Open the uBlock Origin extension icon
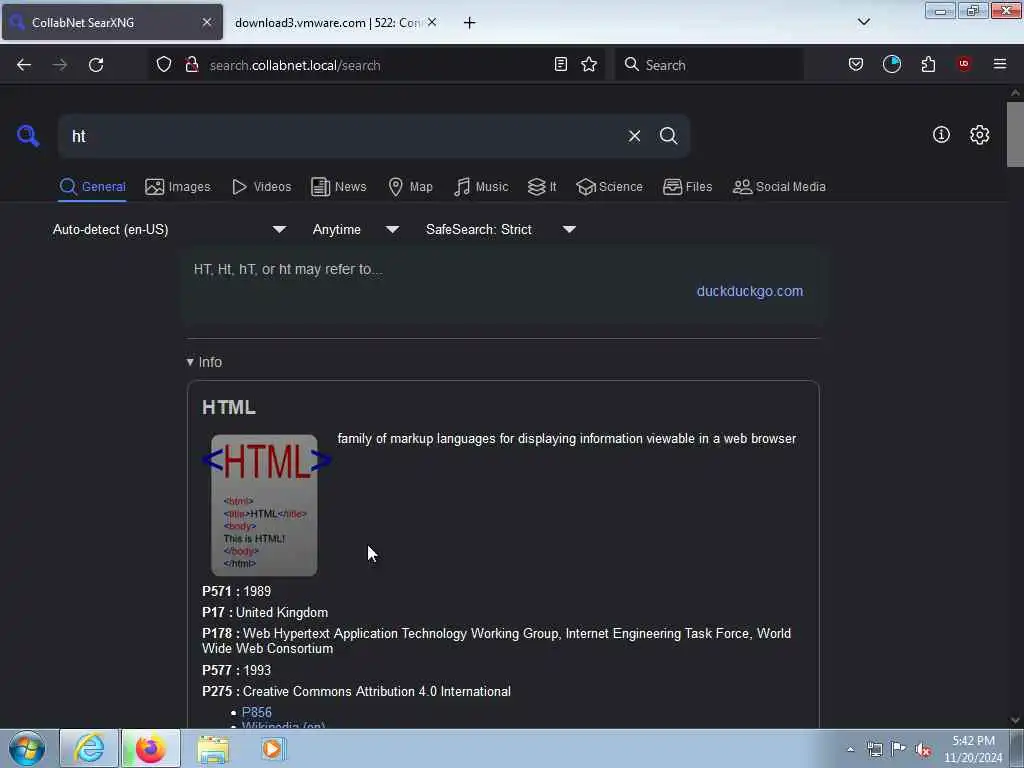The width and height of the screenshot is (1024, 768). click(963, 64)
